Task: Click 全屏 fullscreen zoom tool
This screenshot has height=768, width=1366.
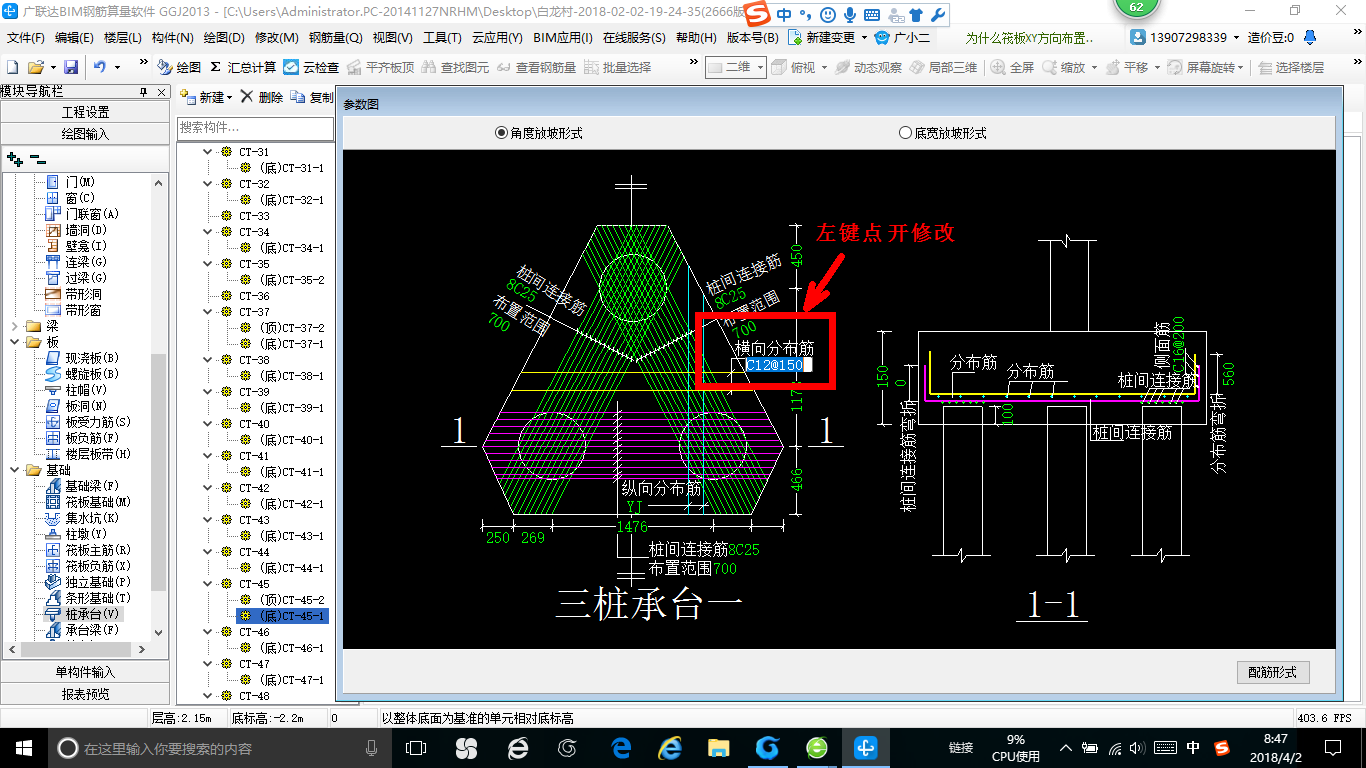Action: 1013,68
